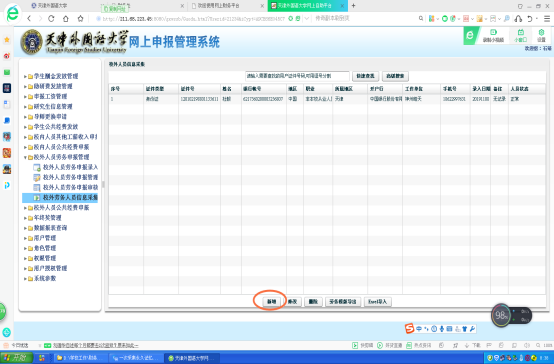Click the 人员状态 column header
The width and height of the screenshot is (554, 364).
point(526,89)
